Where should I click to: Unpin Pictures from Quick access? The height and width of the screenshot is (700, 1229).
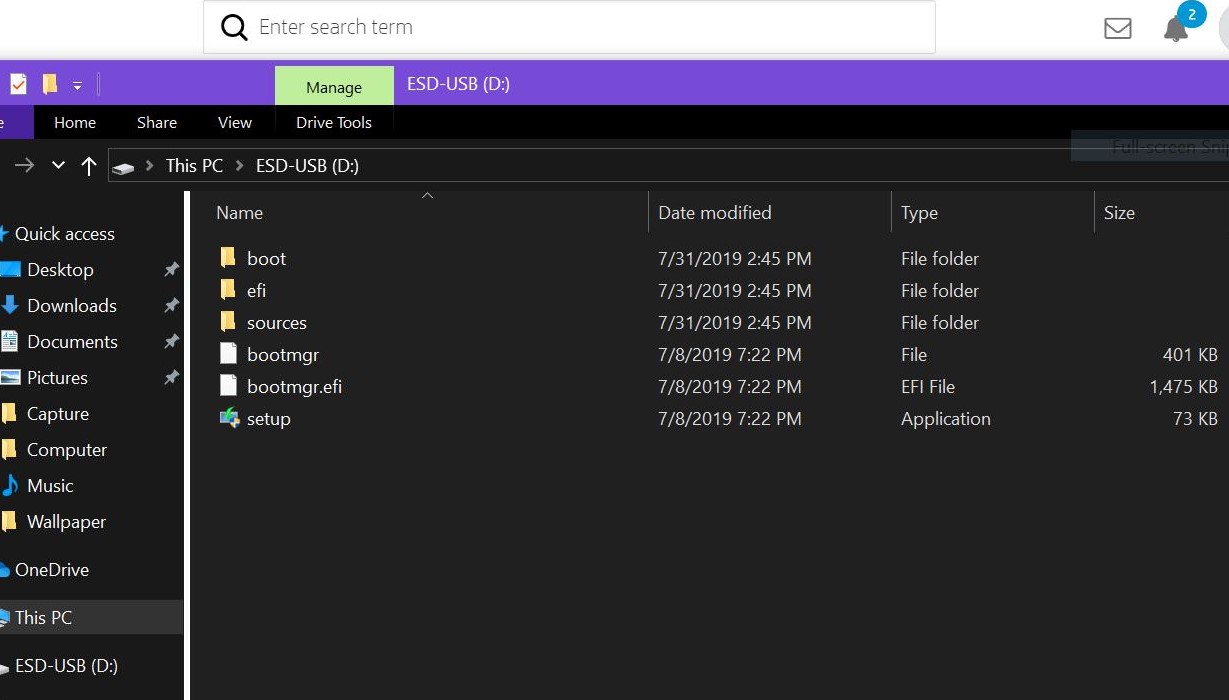click(171, 377)
